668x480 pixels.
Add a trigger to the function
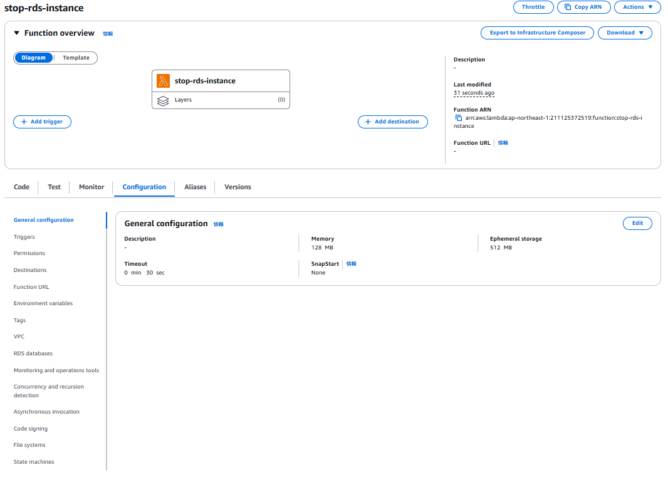[42, 122]
